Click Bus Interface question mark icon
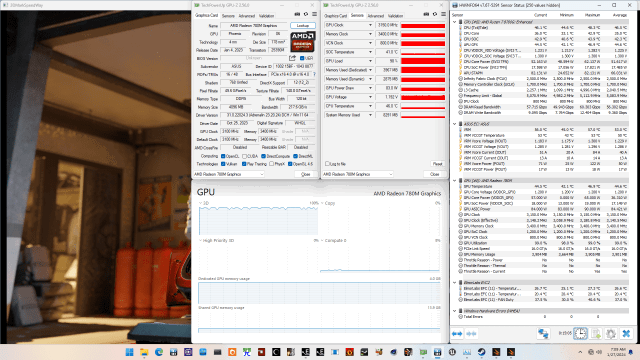Viewport: 640px width, 360px height. [314, 74]
